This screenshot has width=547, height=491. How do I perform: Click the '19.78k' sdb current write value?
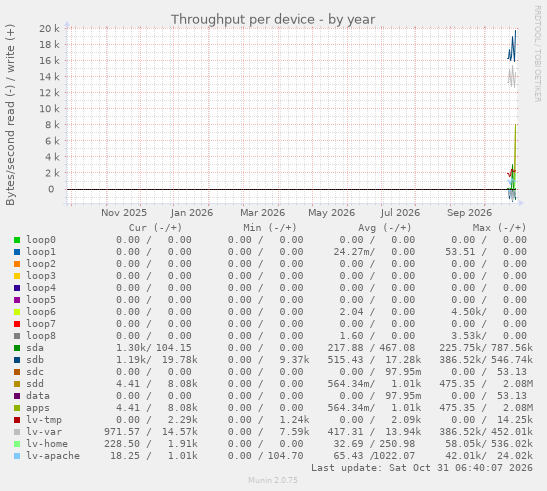coord(180,360)
